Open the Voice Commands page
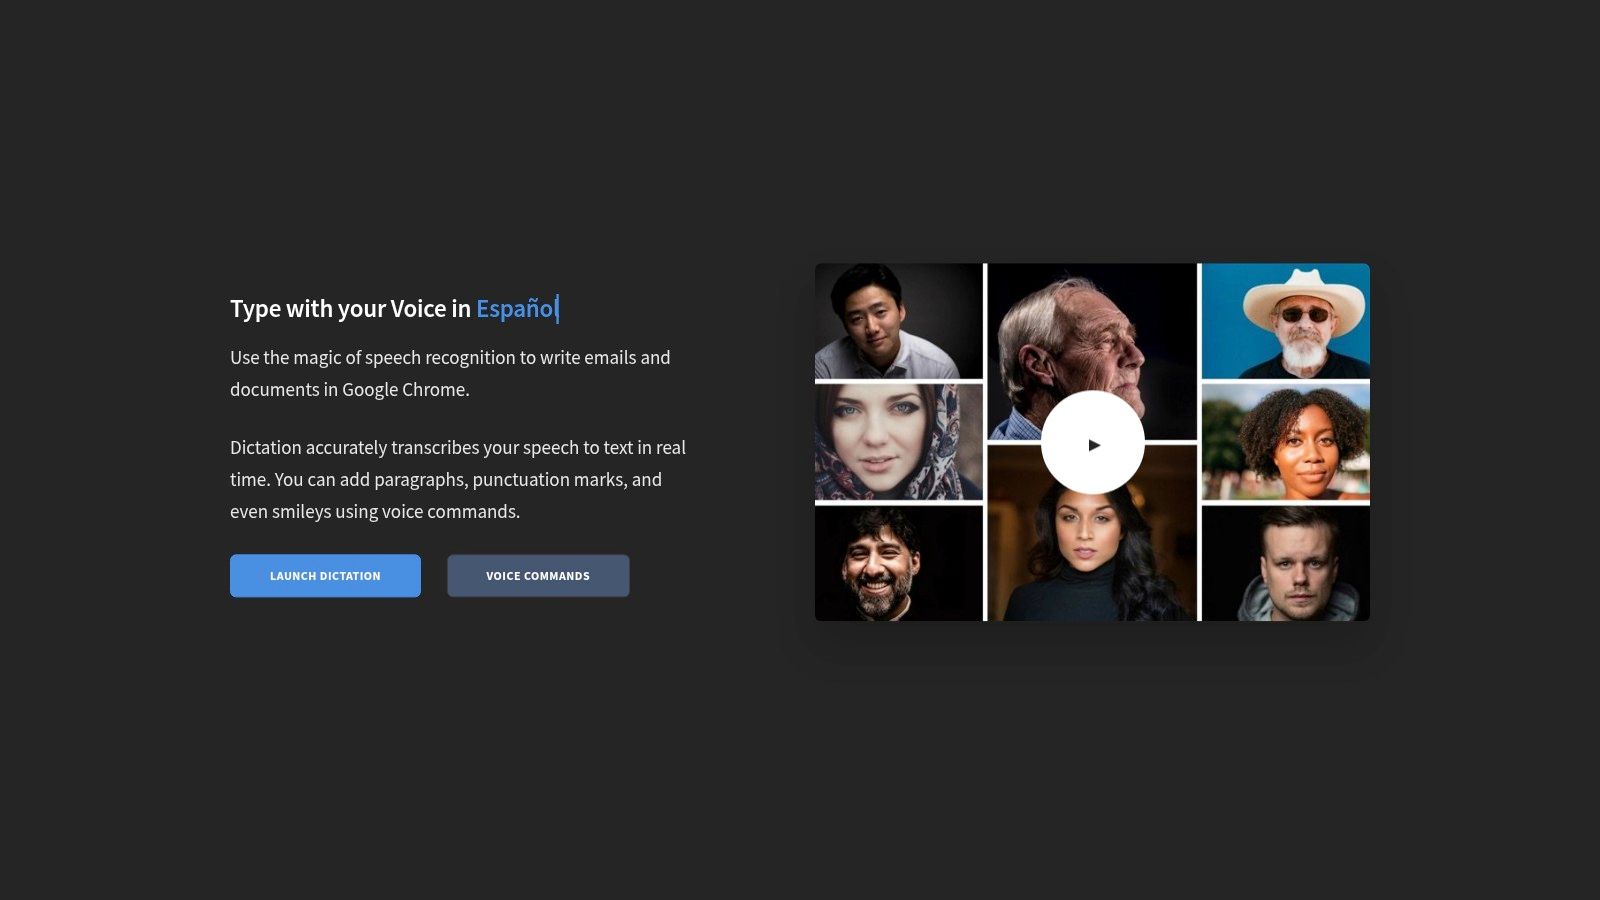This screenshot has width=1600, height=900. (538, 575)
